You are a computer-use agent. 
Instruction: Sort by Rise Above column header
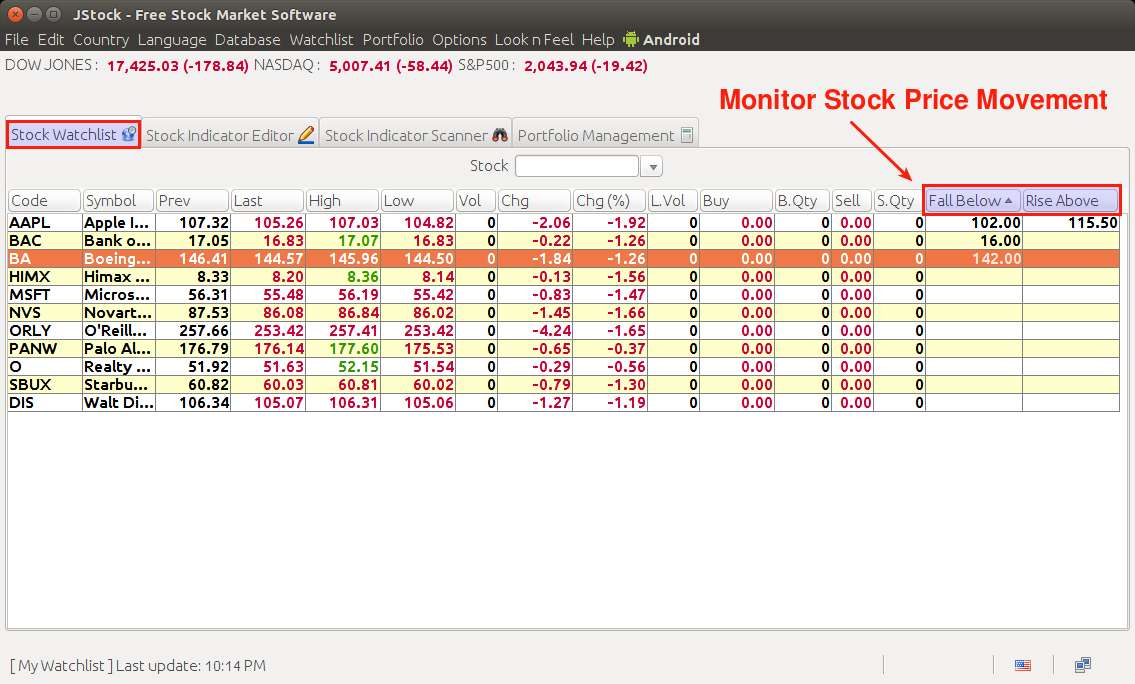click(x=1071, y=200)
